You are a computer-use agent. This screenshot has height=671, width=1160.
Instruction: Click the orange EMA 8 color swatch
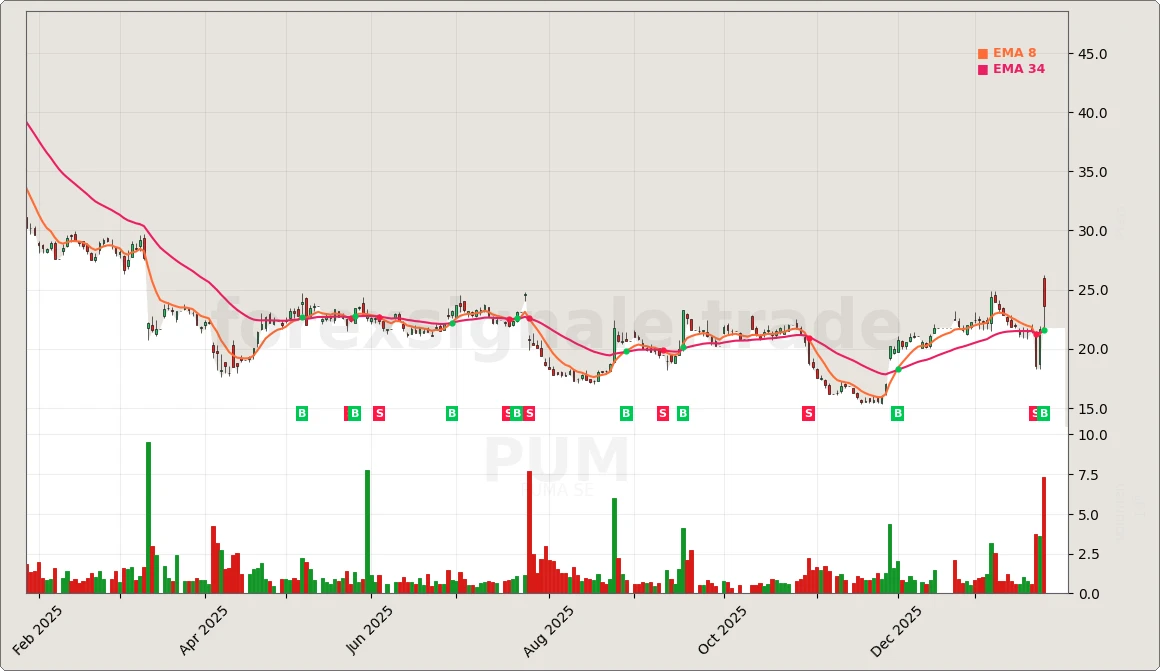point(982,52)
